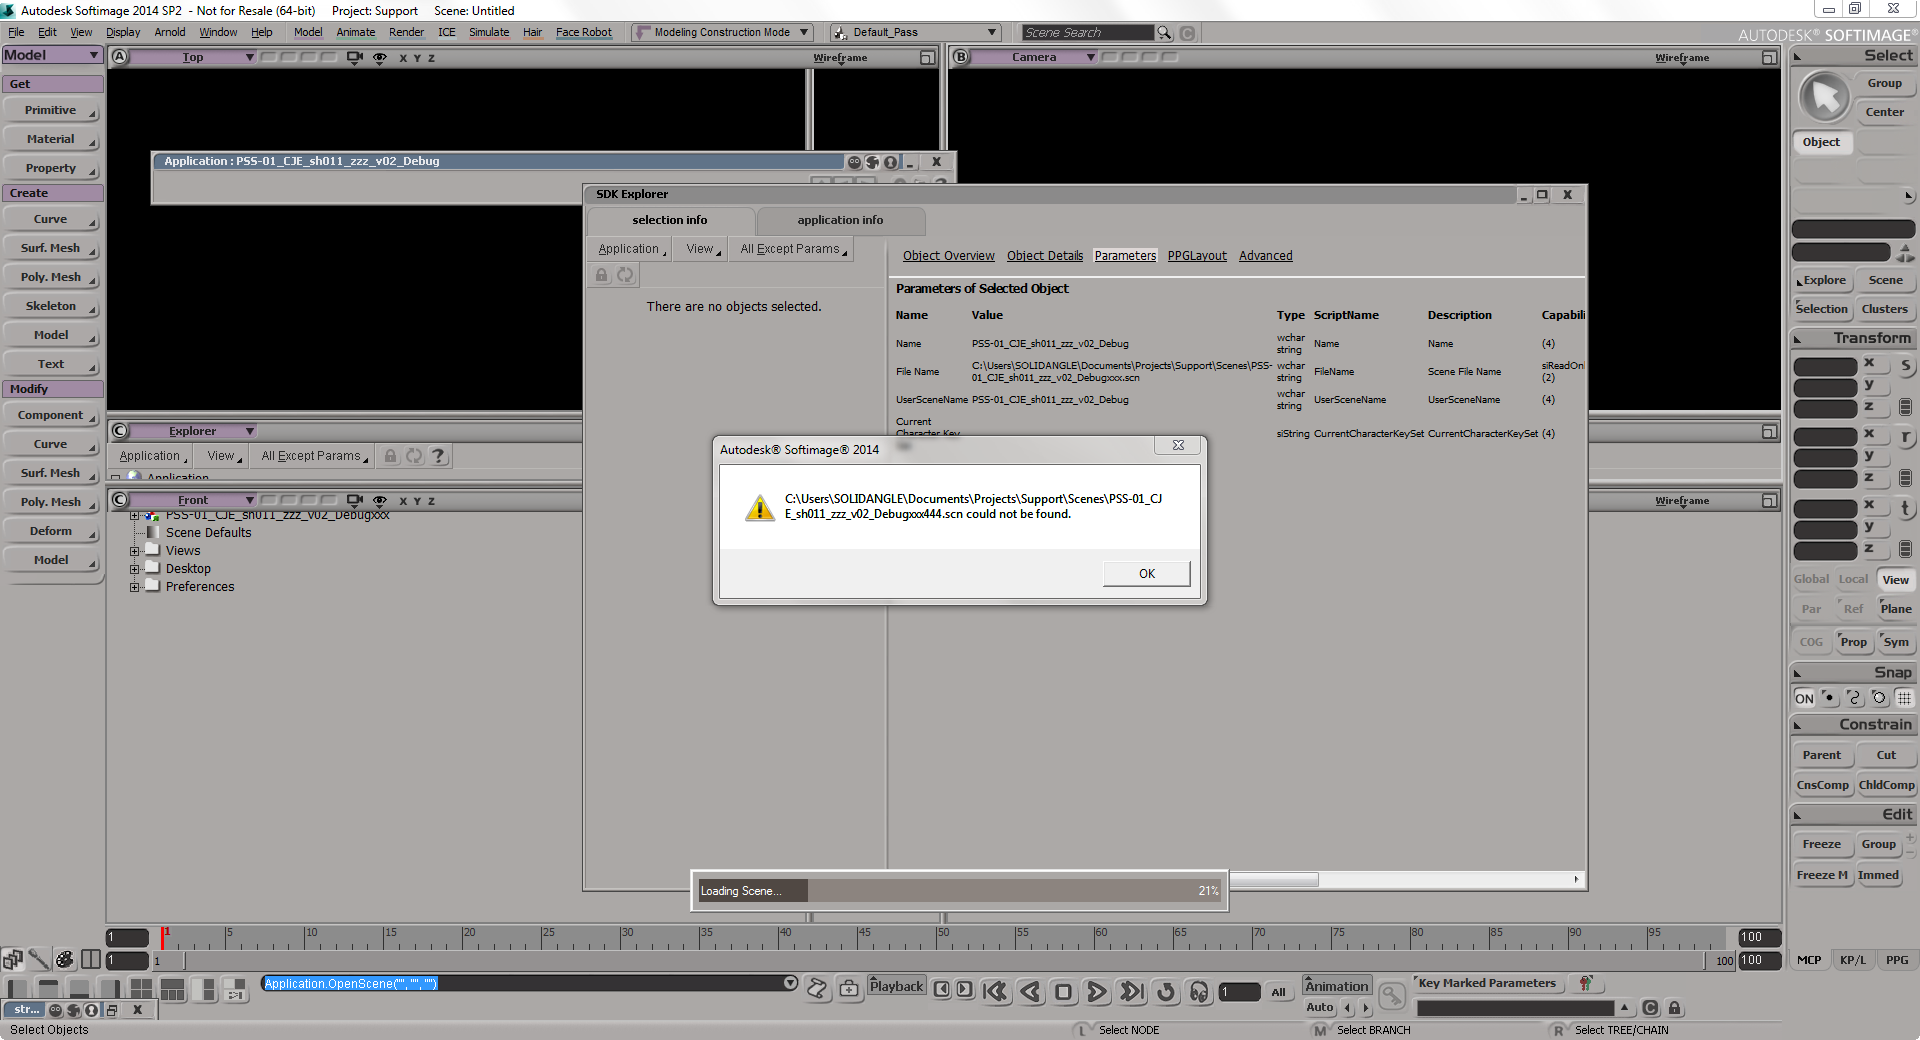Click the Select arrow tool icon
The width and height of the screenshot is (1920, 1040).
tap(1825, 98)
